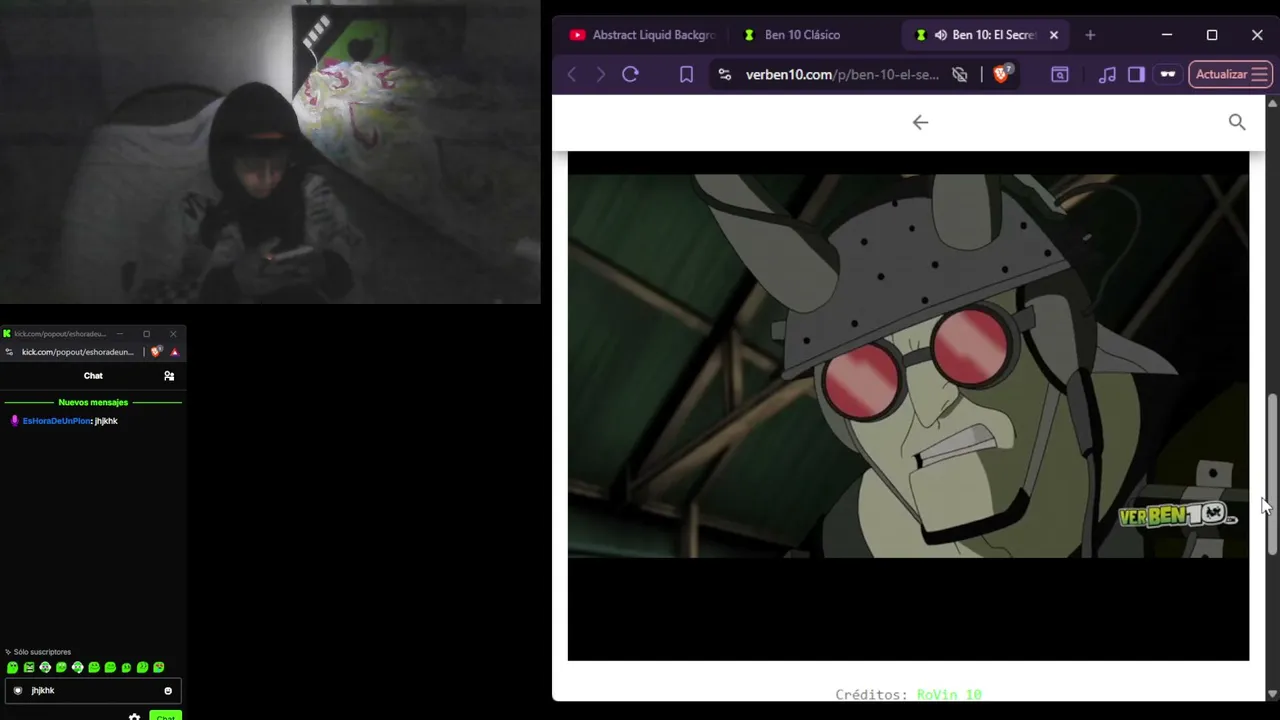Click the crossed-out icon in the verben10 address bar

[x=960, y=74]
